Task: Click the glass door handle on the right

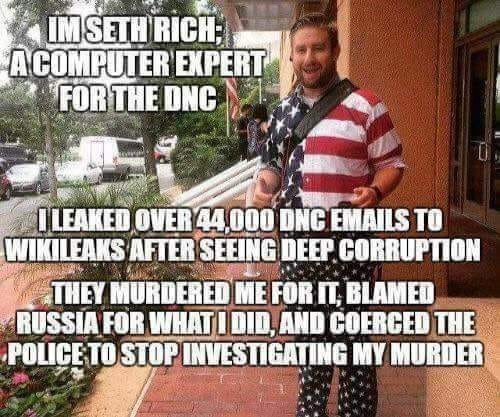Action: (483, 152)
